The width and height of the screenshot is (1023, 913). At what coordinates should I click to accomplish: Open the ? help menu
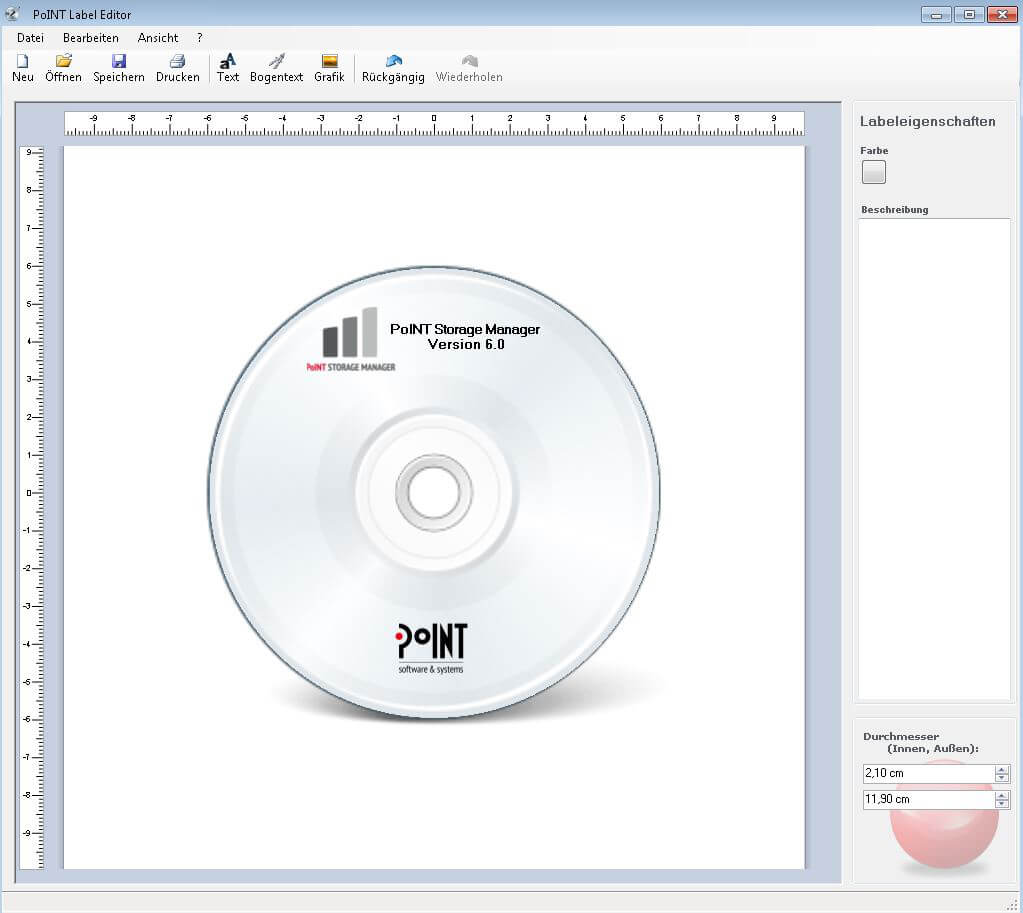coord(200,38)
